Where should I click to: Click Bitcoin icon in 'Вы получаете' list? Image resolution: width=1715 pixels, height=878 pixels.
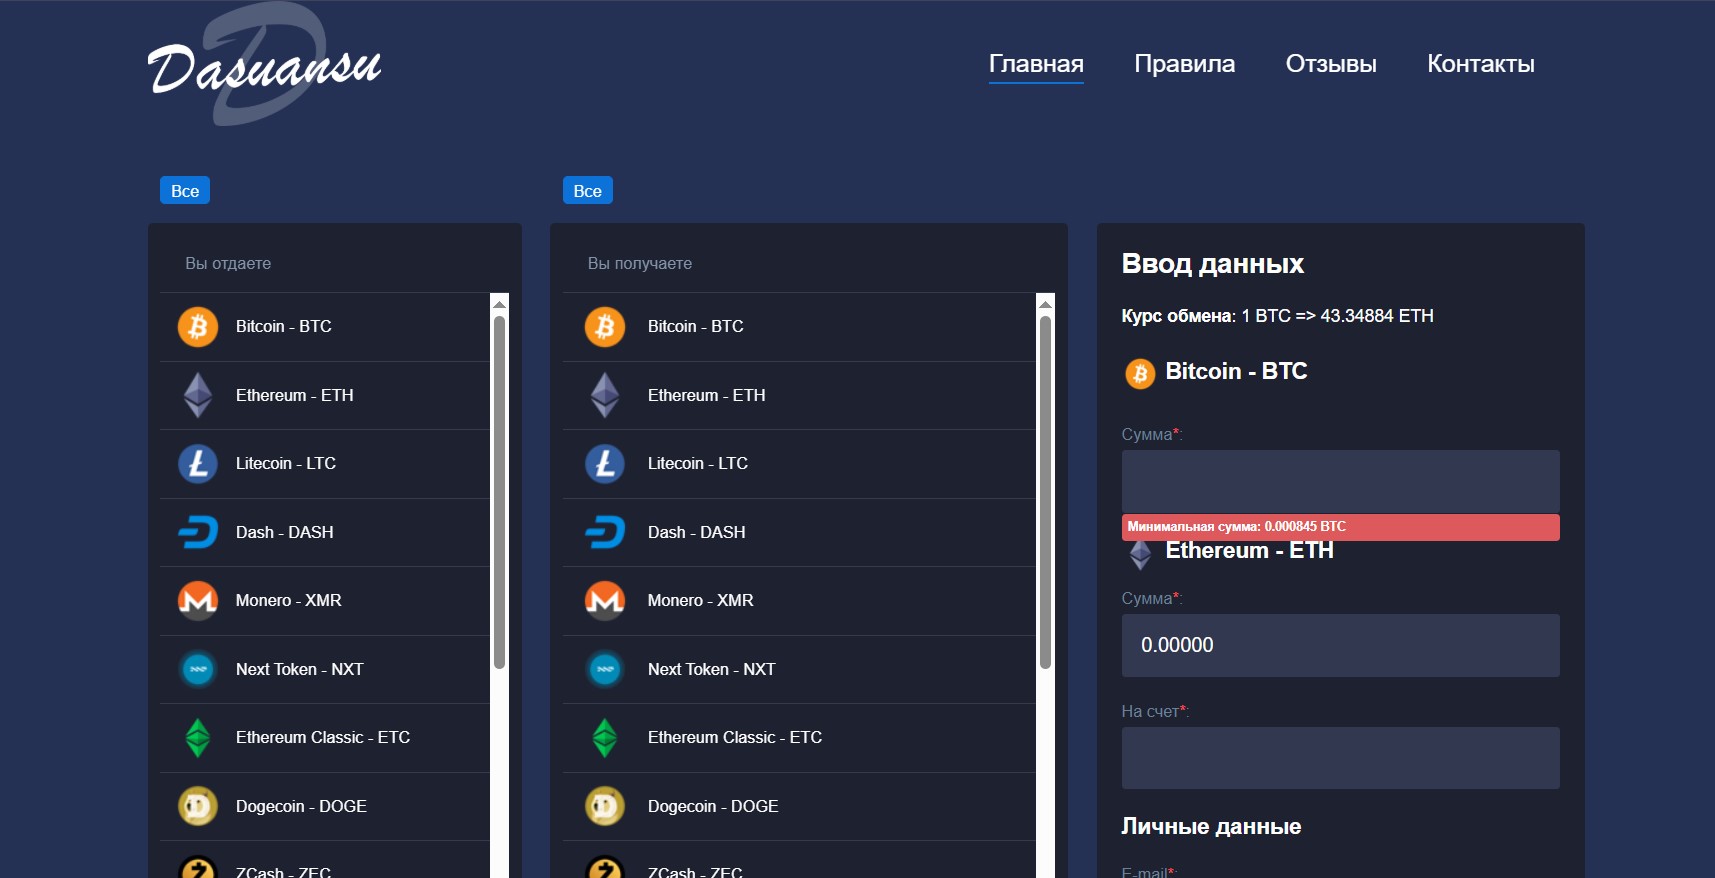pos(605,327)
